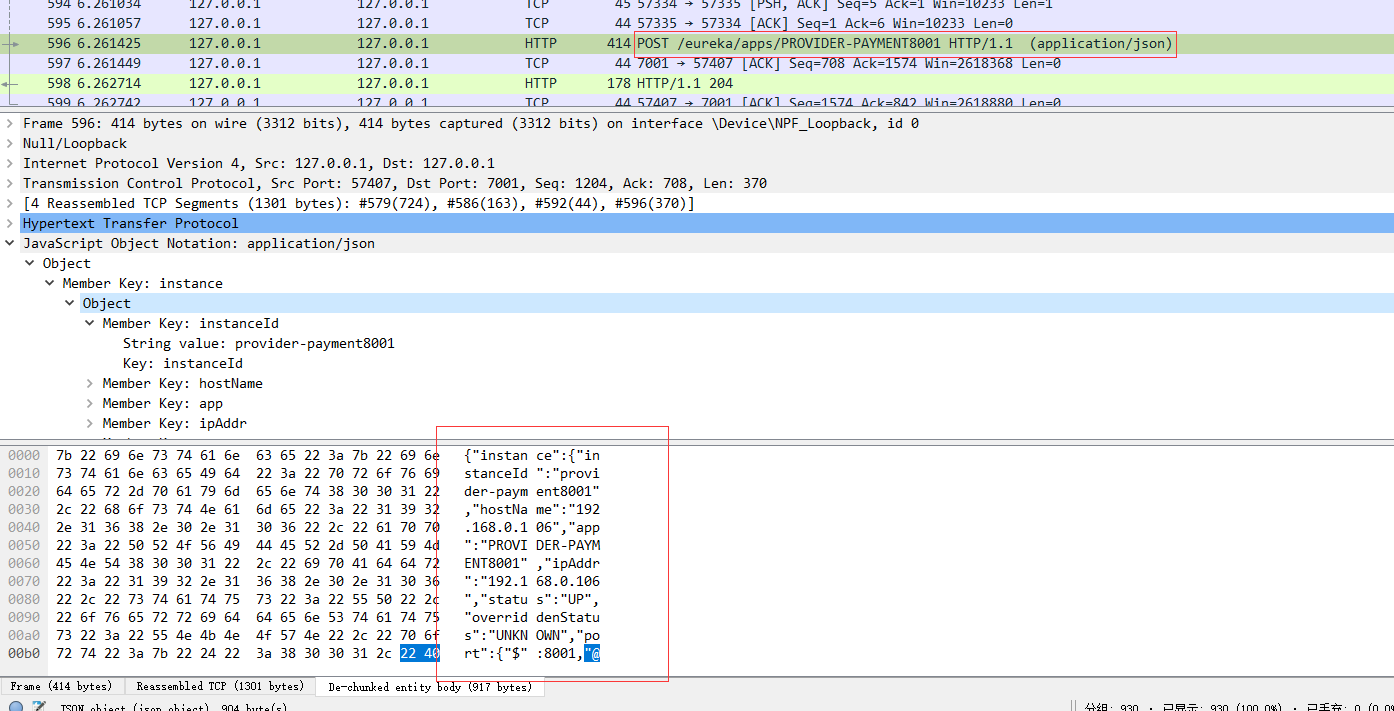Expand Internet Protocol Version 4 node
The image size is (1394, 711).
(x=10, y=163)
